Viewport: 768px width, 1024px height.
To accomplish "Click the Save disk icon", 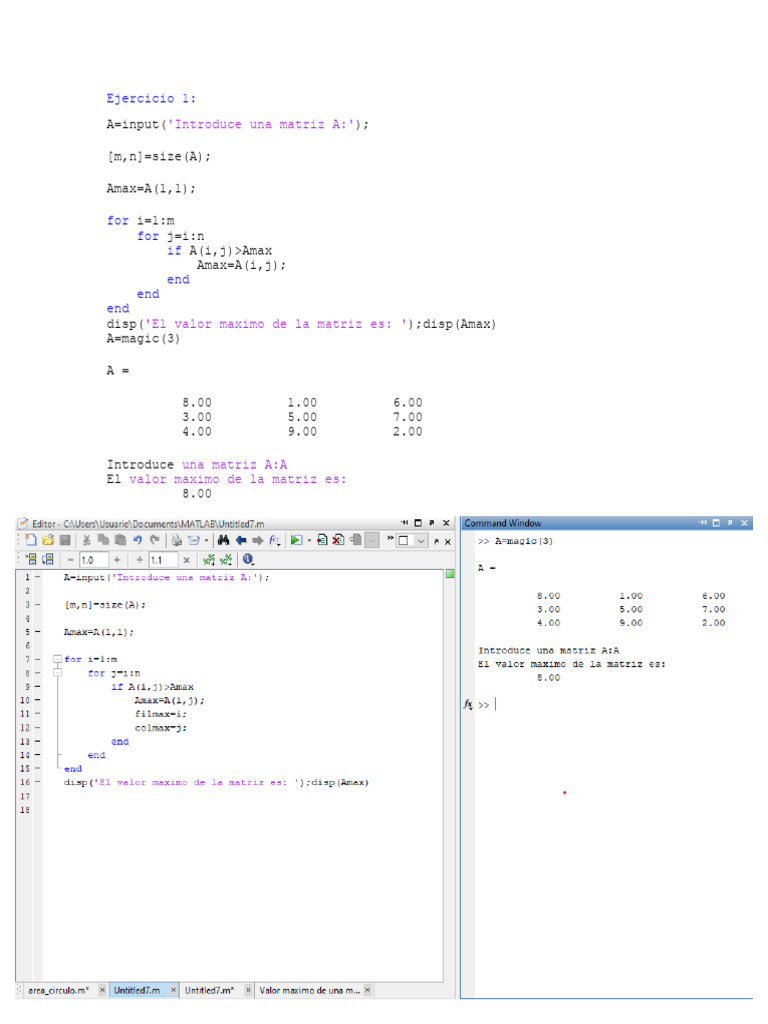I will click(64, 540).
